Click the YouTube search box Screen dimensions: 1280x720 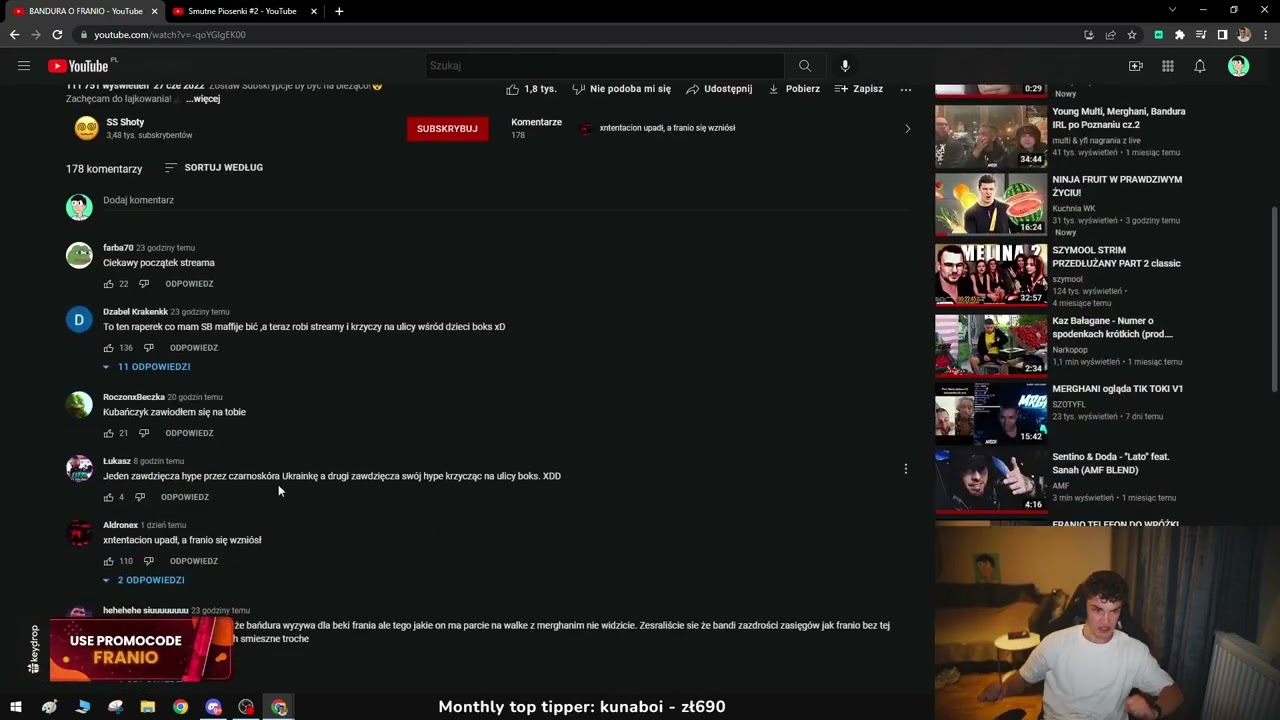point(603,66)
